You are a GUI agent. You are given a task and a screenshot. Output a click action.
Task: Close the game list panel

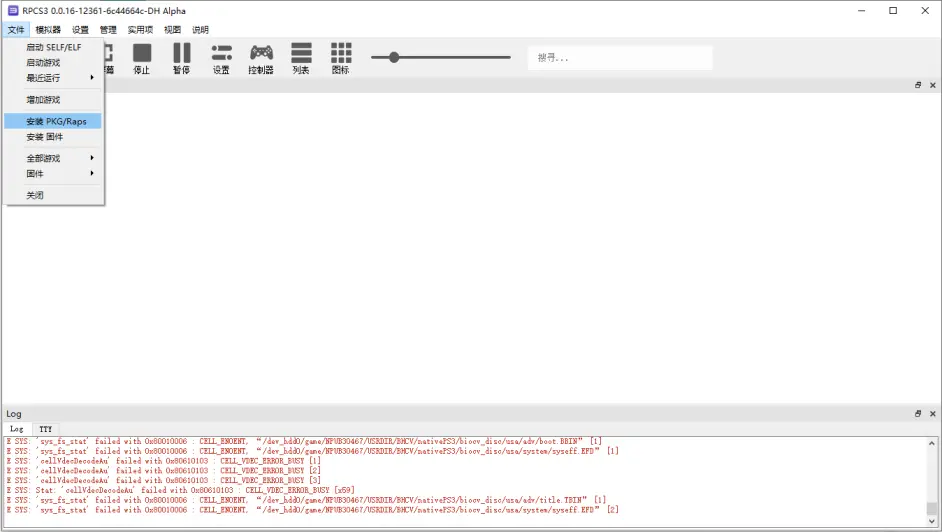(x=932, y=85)
